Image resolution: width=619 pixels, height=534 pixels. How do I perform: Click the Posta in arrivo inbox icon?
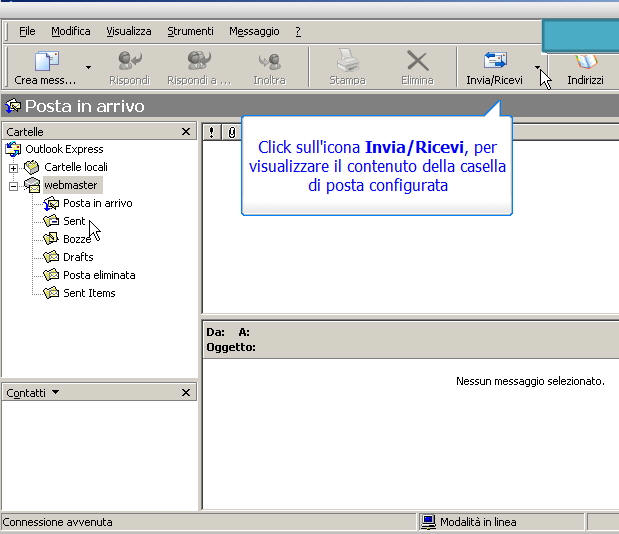(51, 204)
